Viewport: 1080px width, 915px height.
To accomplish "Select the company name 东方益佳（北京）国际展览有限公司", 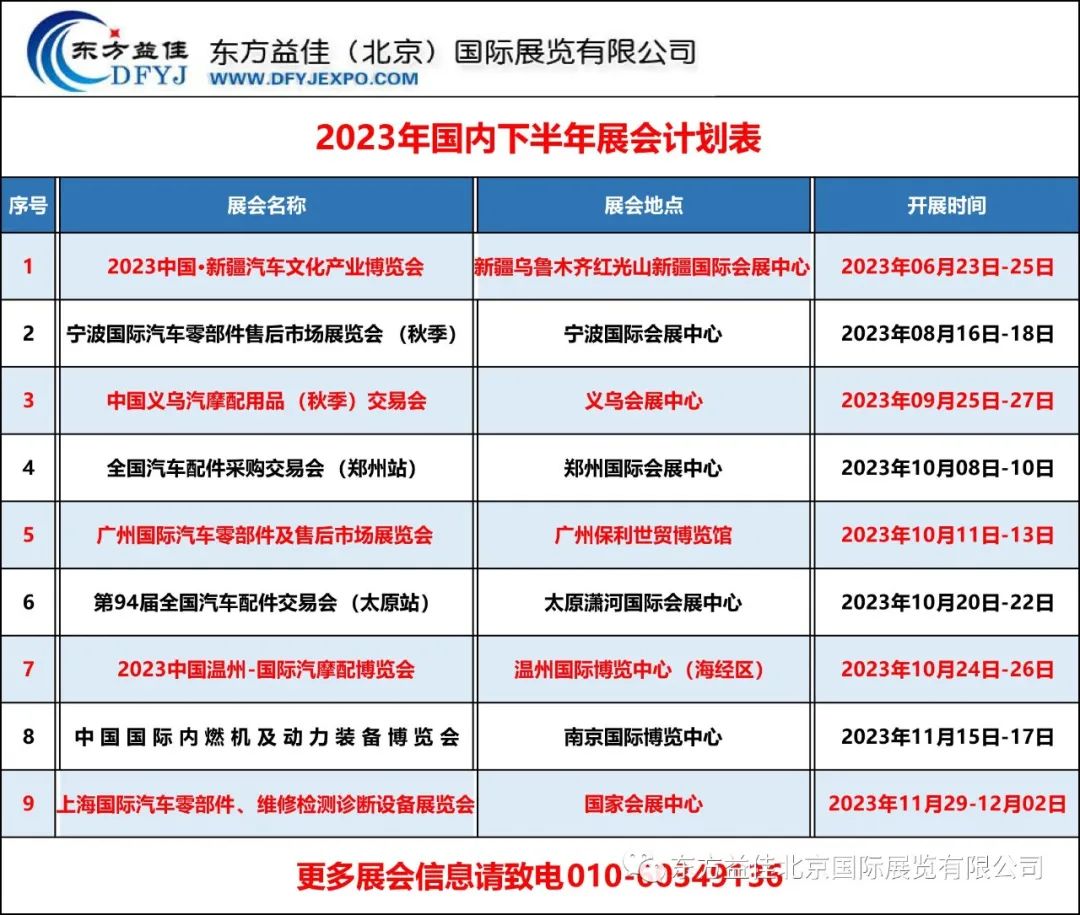I will 453,52.
